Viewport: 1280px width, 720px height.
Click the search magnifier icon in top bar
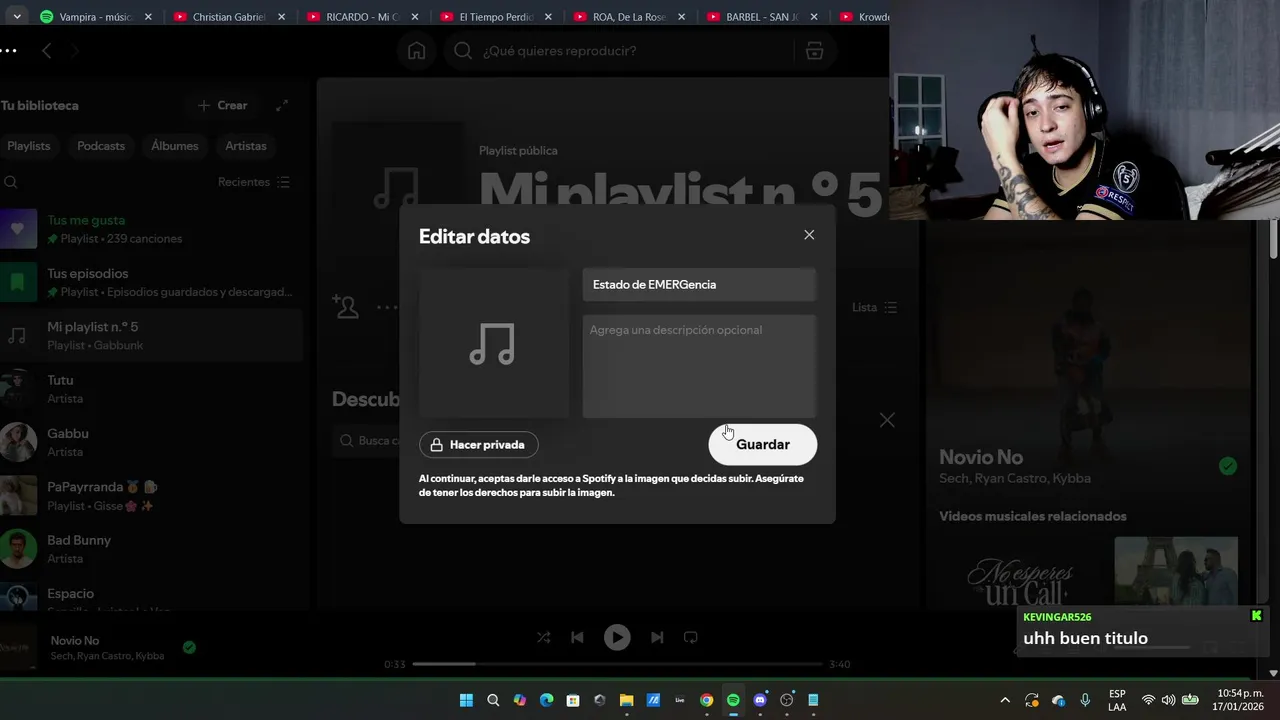(x=463, y=51)
